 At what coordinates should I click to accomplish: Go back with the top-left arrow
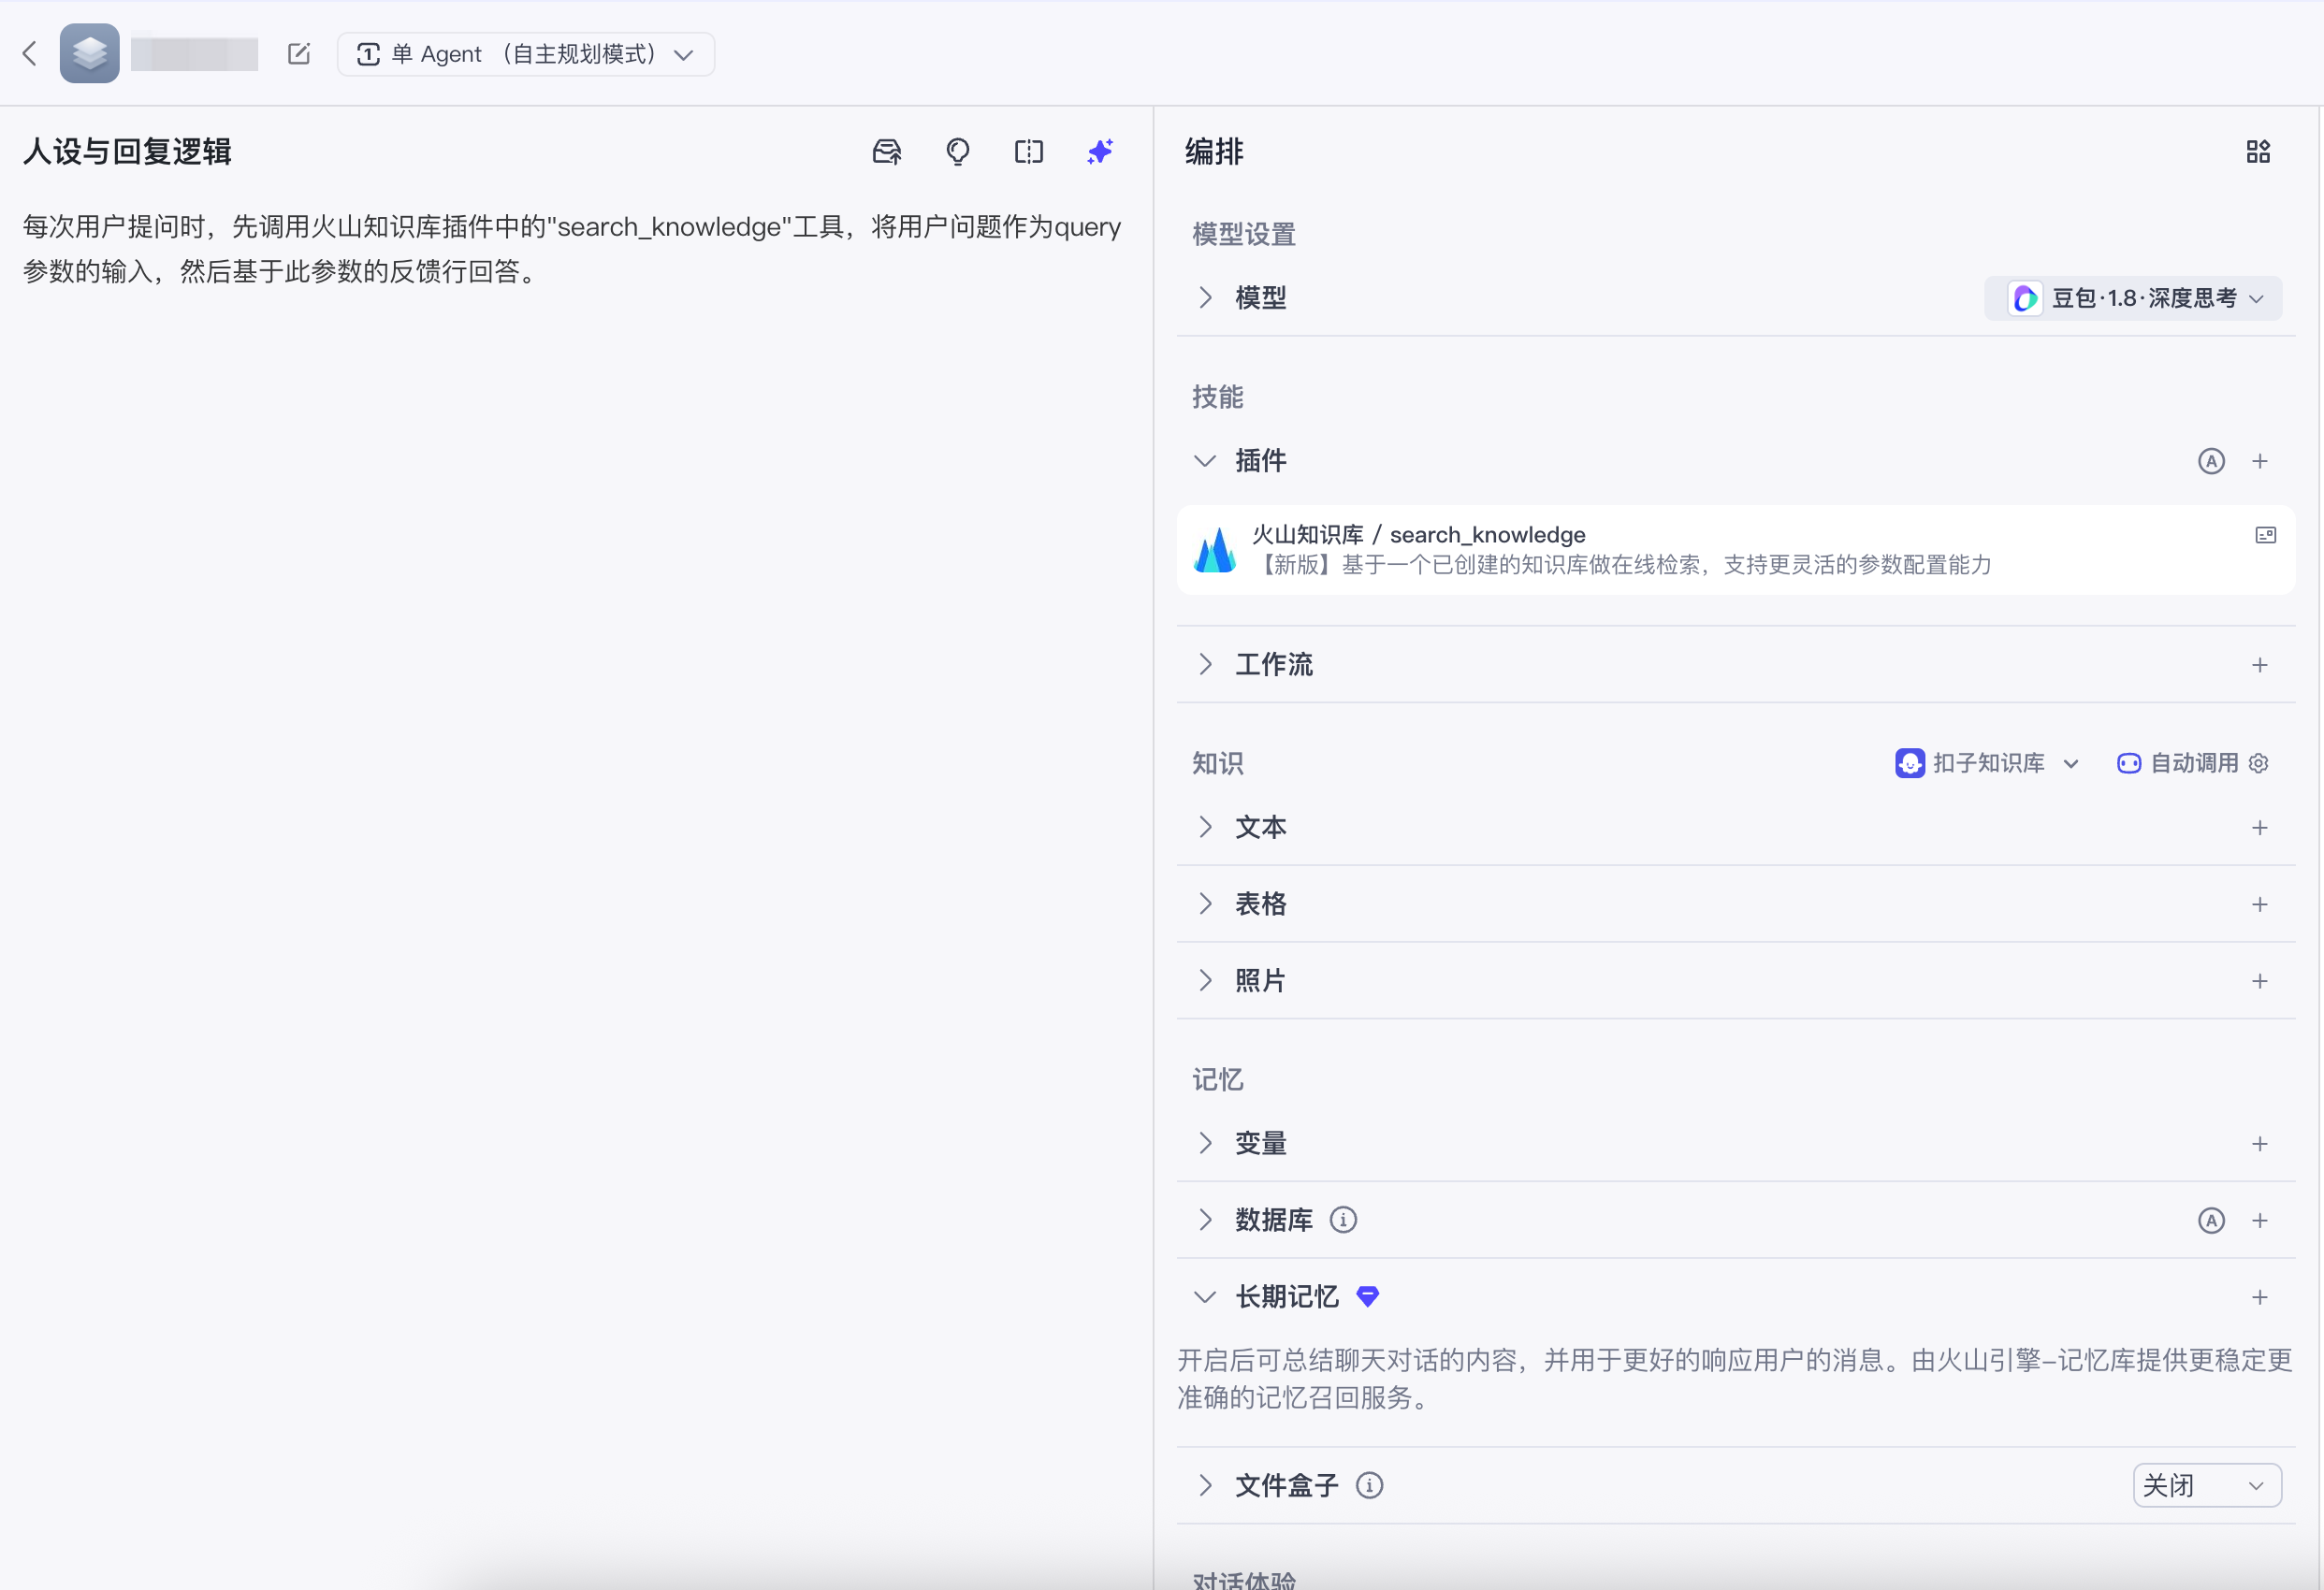[30, 54]
